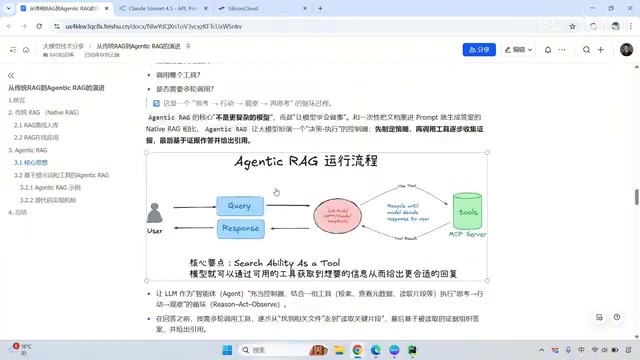Image resolution: width=640 pixels, height=360 pixels.
Task: Jump to outline section 1
Action: tap(16, 100)
